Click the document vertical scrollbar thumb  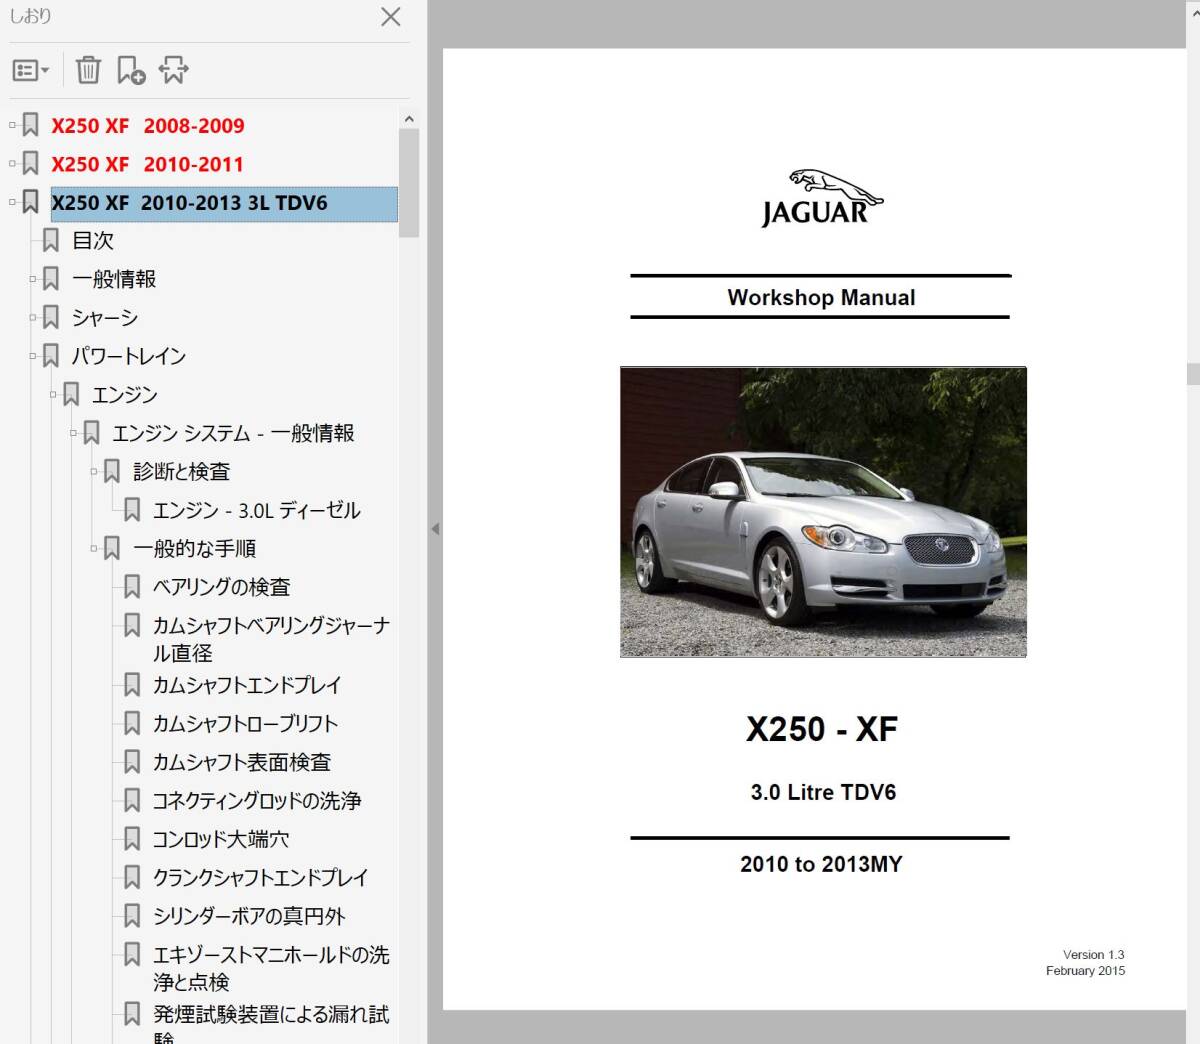1192,374
